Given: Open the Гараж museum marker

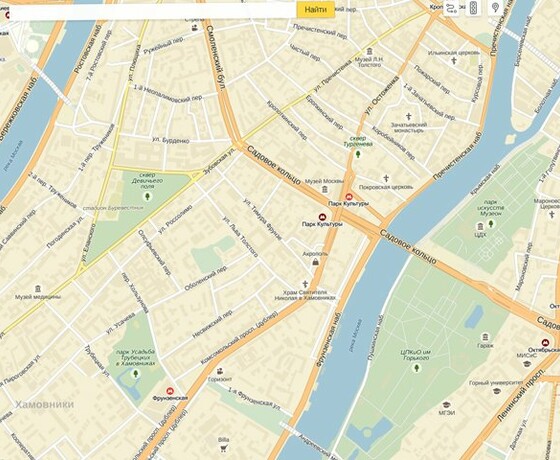Looking at the screenshot, I should 485,337.
